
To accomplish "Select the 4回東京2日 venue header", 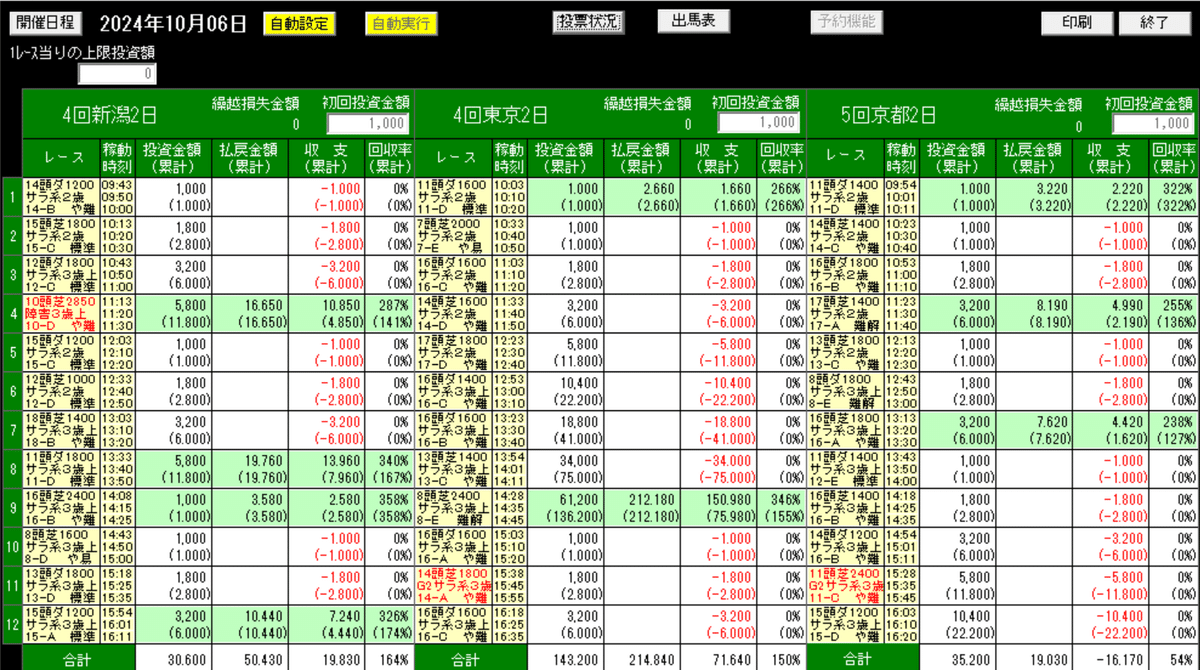I will click(x=503, y=115).
